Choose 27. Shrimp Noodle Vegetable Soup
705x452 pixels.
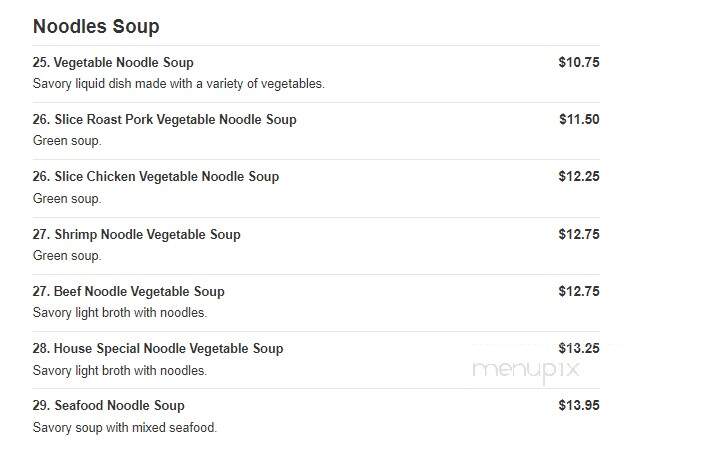tap(136, 234)
